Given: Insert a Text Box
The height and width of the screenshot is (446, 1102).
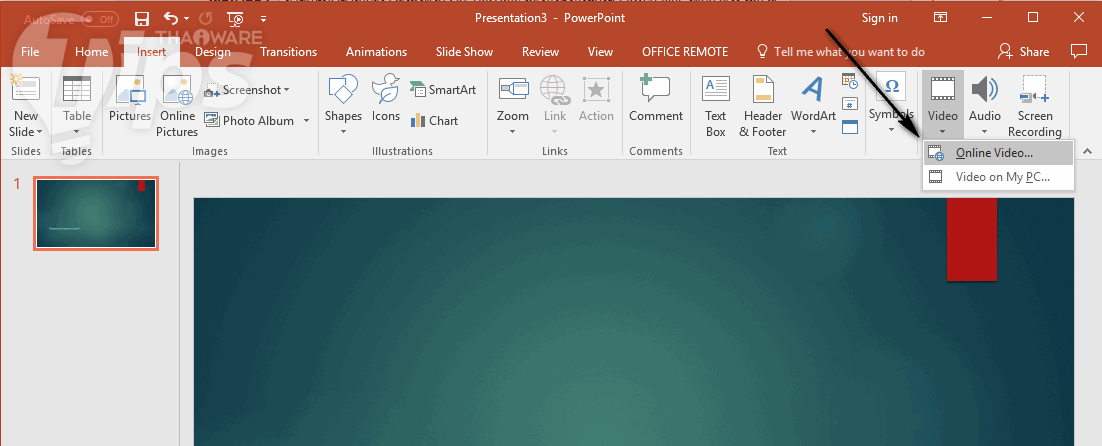Looking at the screenshot, I should tap(715, 106).
